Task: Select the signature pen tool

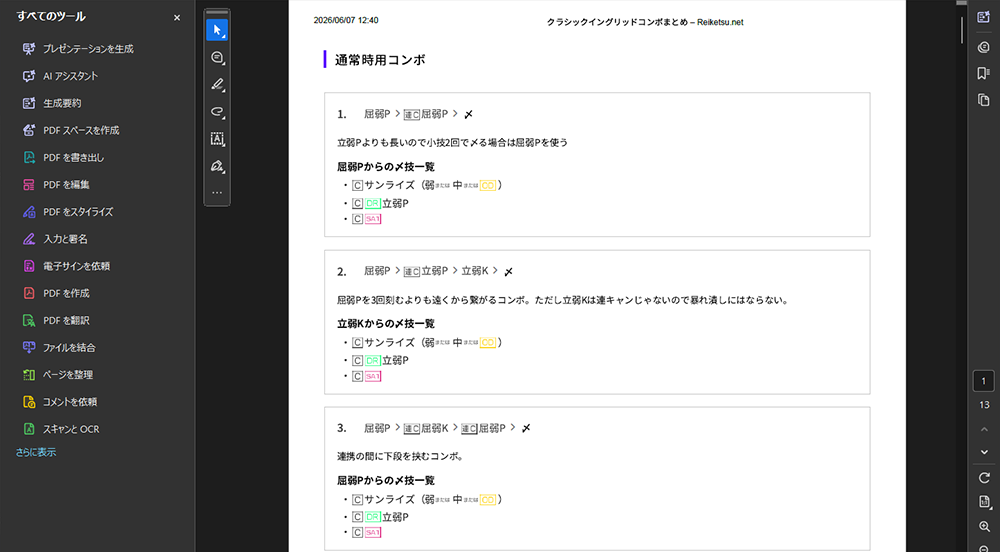Action: pos(217,166)
